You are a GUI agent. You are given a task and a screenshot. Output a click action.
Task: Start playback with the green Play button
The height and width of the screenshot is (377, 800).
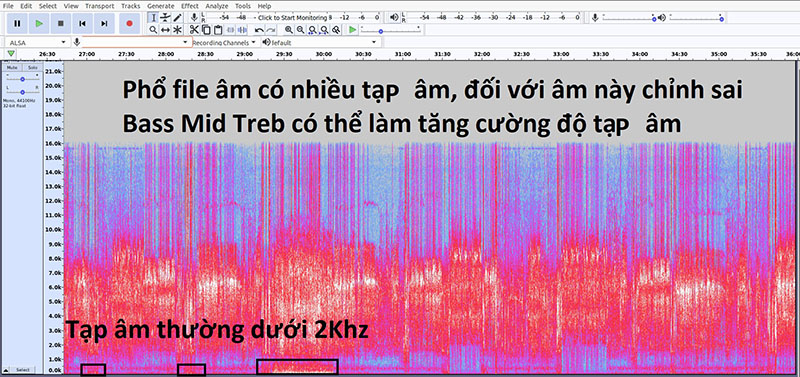[x=39, y=23]
